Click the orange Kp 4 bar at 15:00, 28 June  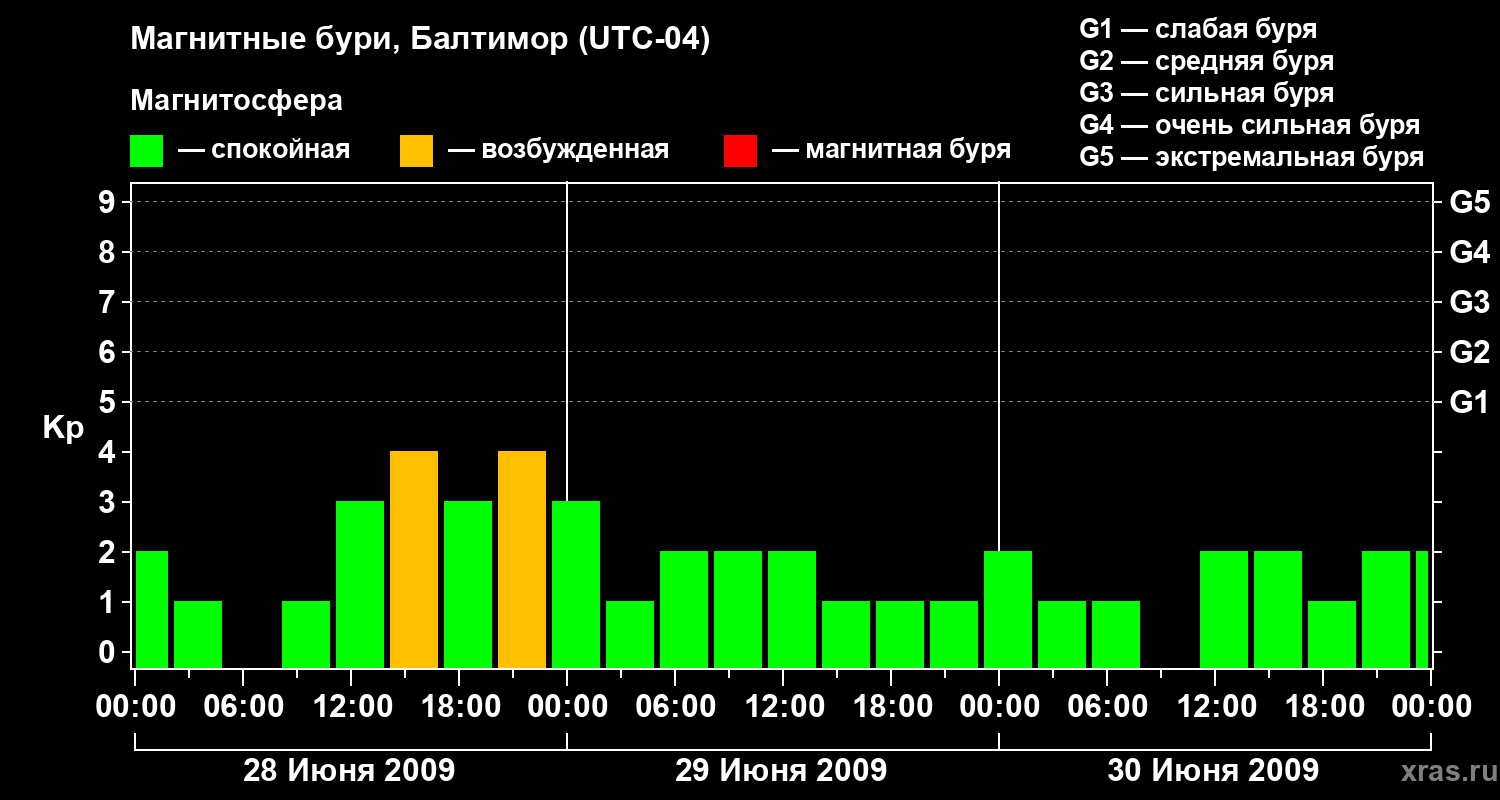click(414, 560)
